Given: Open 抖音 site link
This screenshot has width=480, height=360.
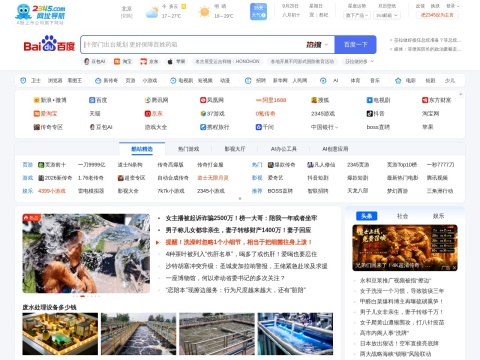Looking at the screenshot, I should pyautogui.click(x=375, y=114).
